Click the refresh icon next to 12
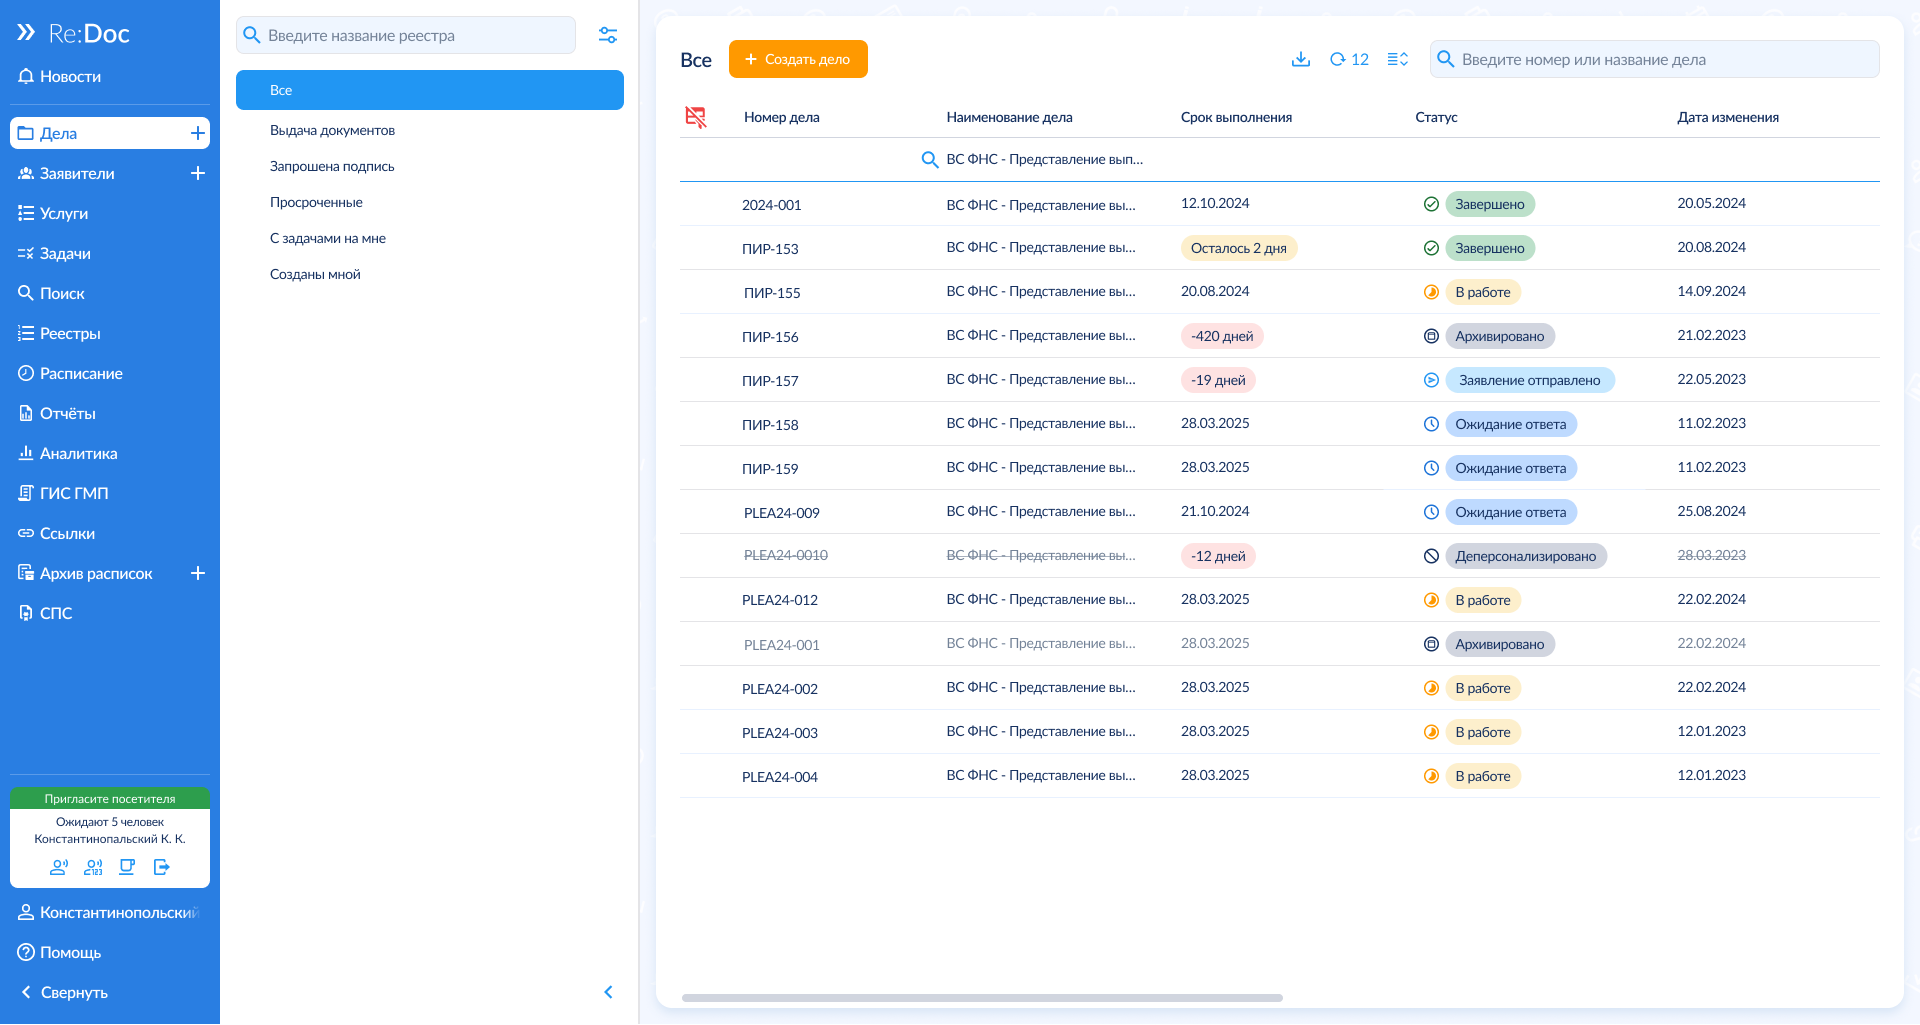 (1337, 59)
